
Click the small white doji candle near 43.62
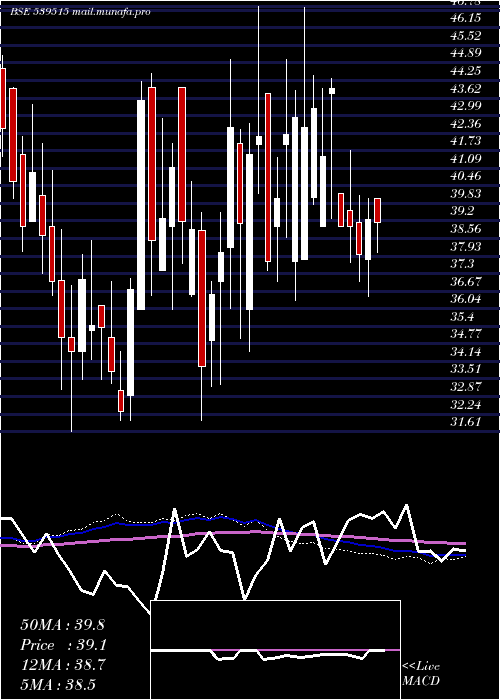click(332, 91)
